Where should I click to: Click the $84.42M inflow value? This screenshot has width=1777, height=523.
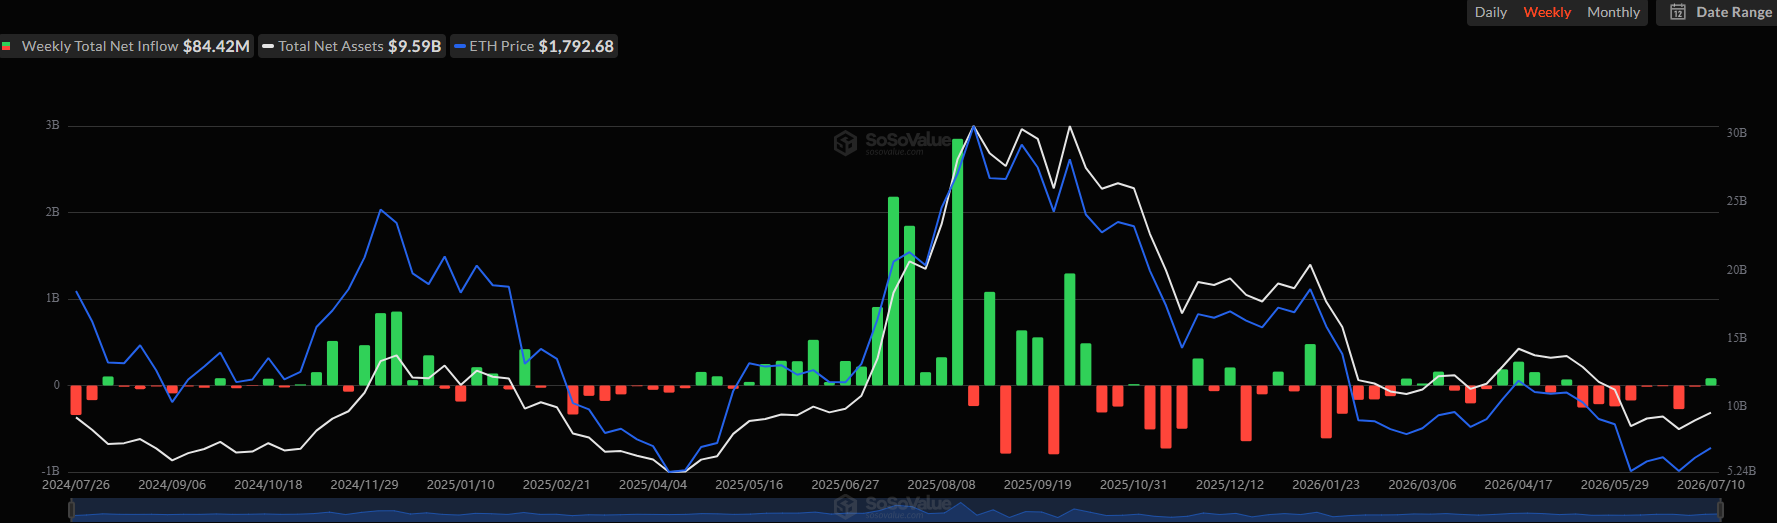(x=216, y=46)
